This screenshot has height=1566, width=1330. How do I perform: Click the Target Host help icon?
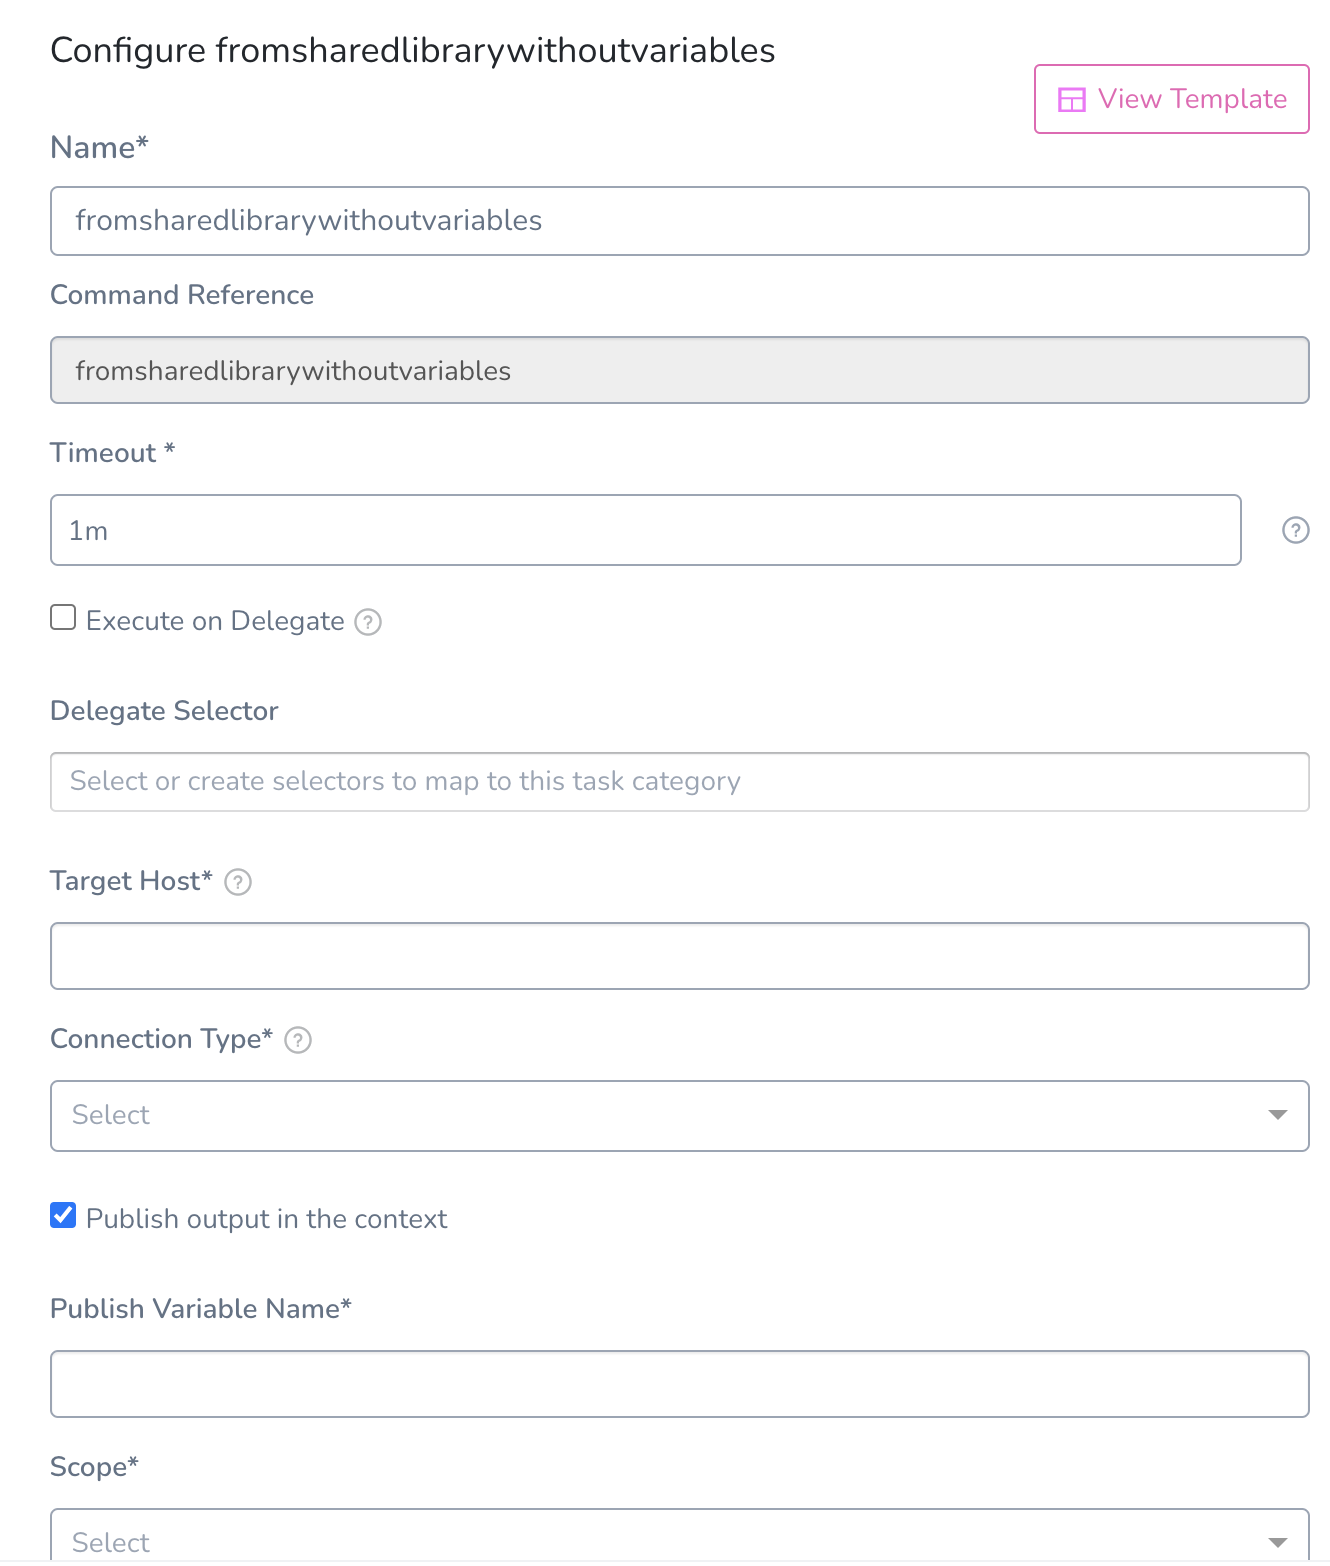tap(238, 882)
